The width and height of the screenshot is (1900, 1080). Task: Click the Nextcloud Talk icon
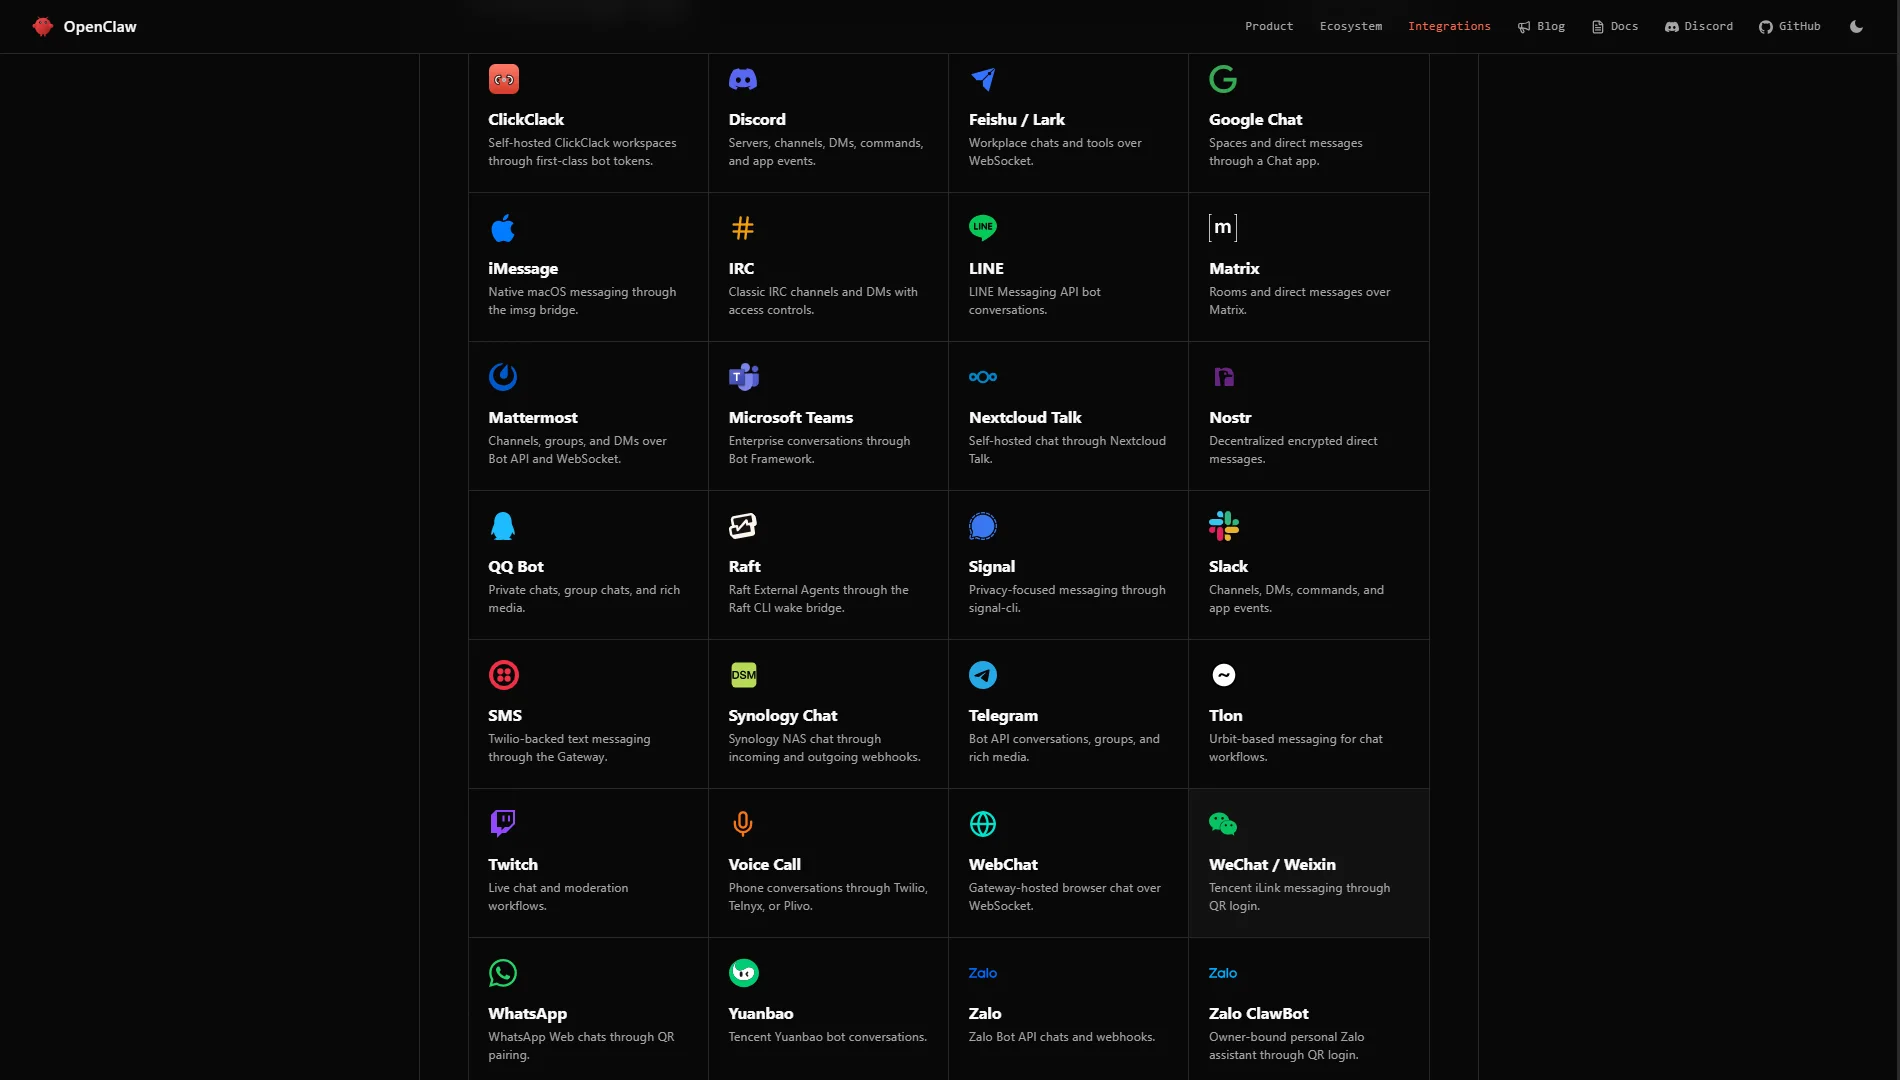(983, 377)
